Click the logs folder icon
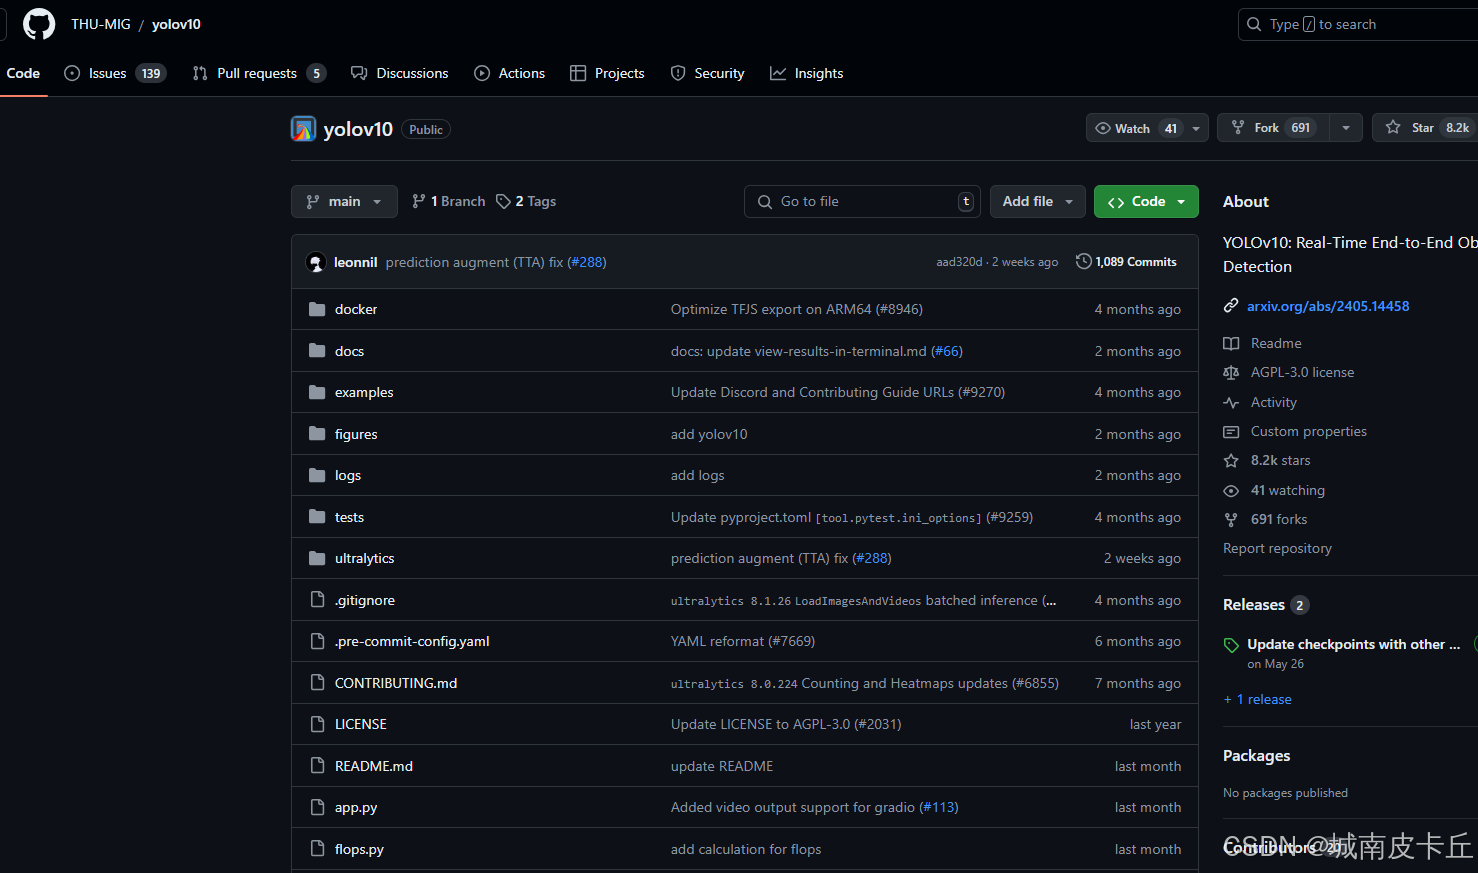Viewport: 1478px width, 873px height. click(x=317, y=475)
